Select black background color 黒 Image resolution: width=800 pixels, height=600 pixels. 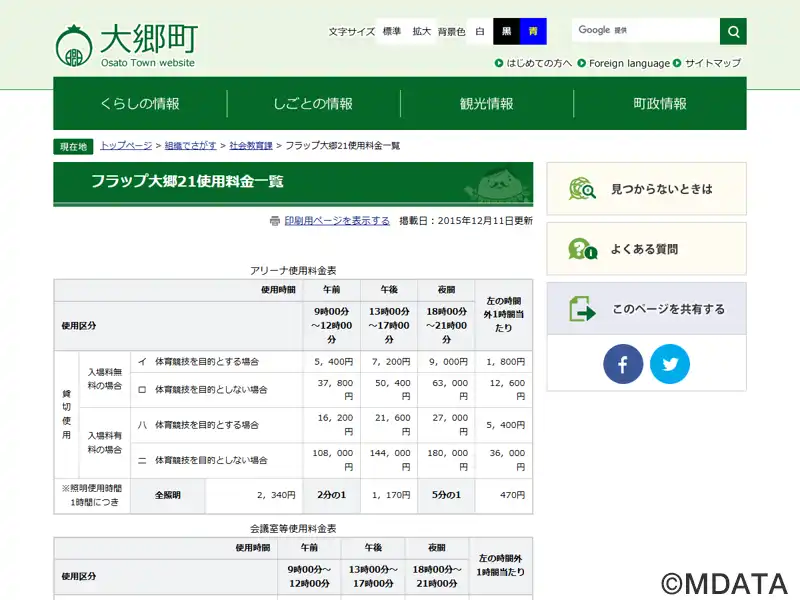(507, 31)
